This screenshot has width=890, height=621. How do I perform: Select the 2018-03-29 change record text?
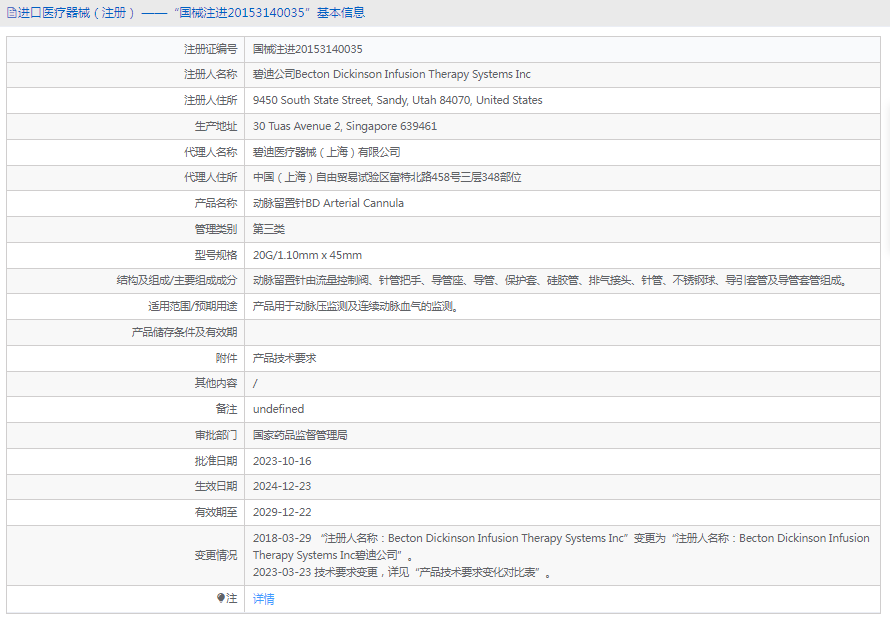point(561,546)
